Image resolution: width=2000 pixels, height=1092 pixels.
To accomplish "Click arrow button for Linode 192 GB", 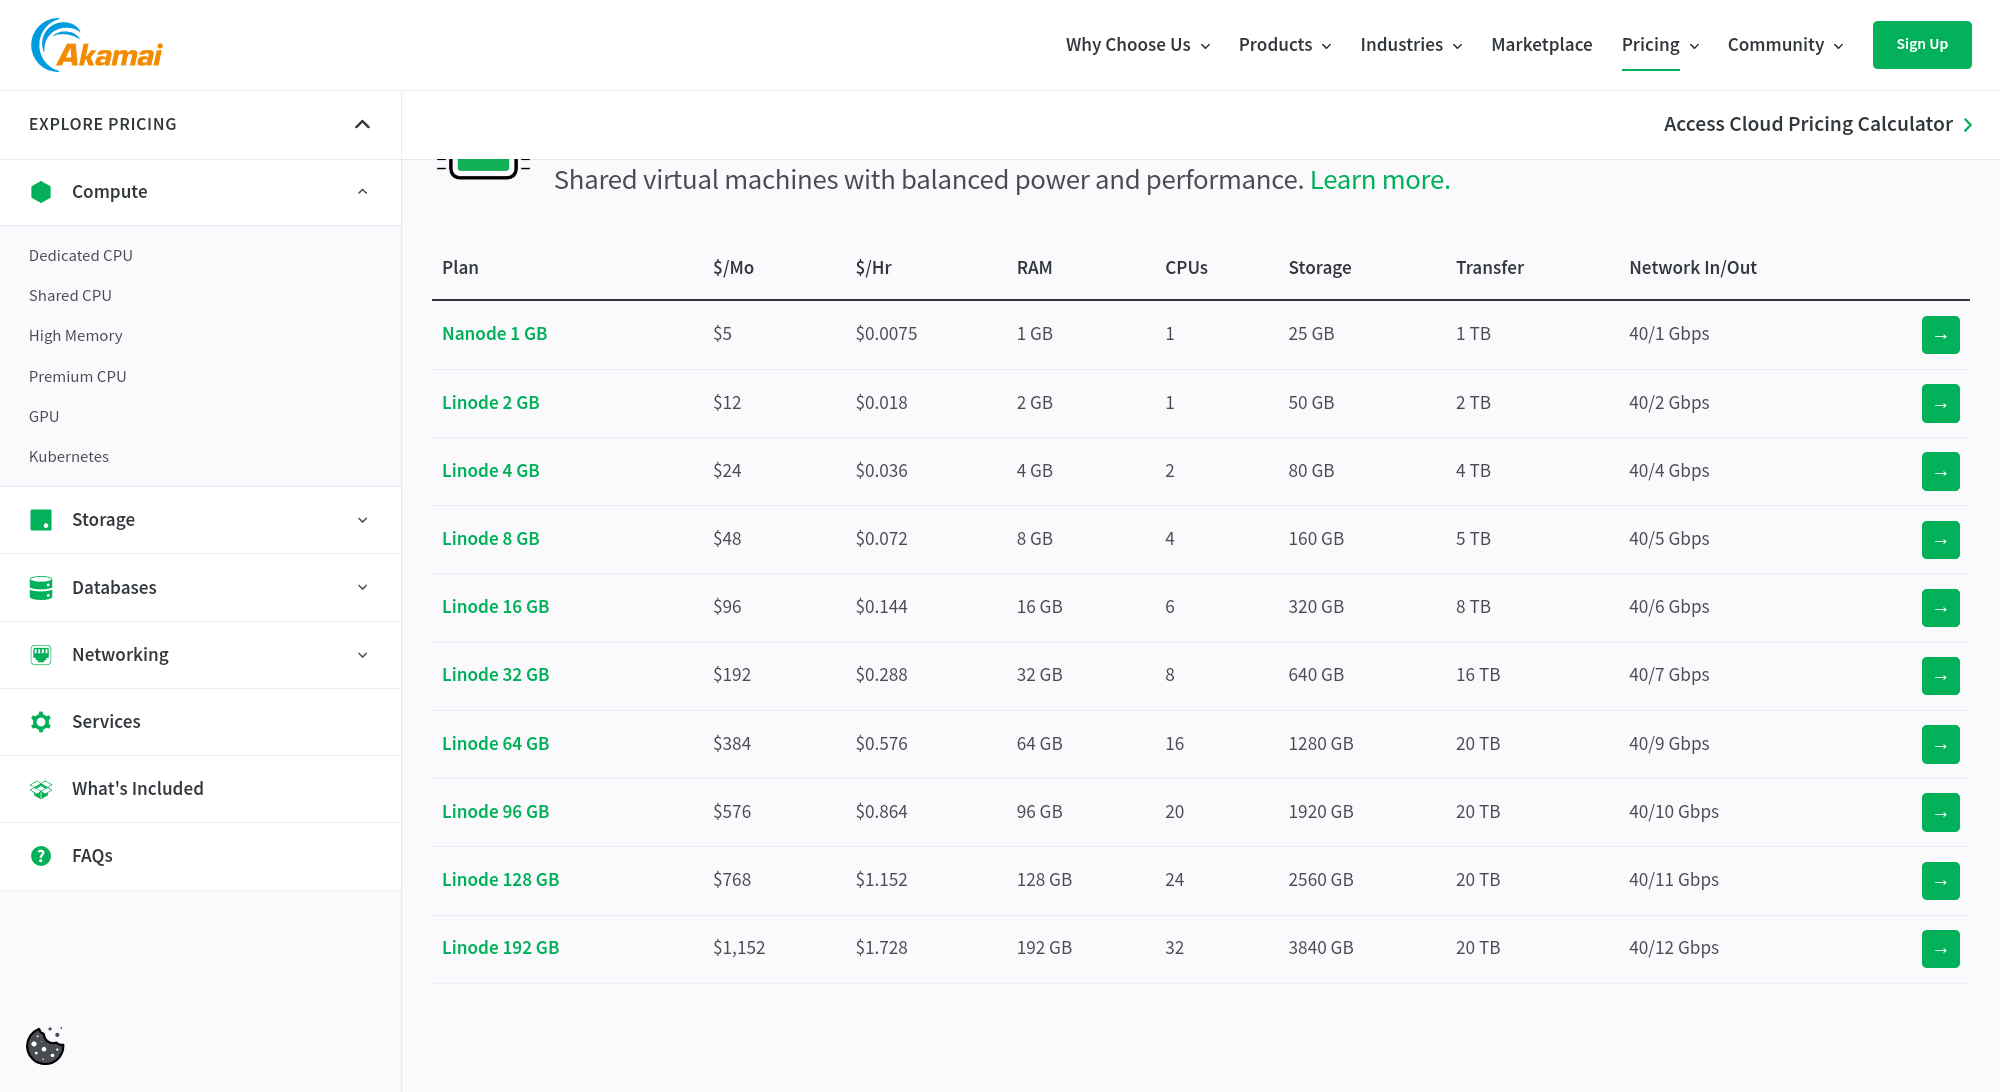I will [x=1940, y=949].
